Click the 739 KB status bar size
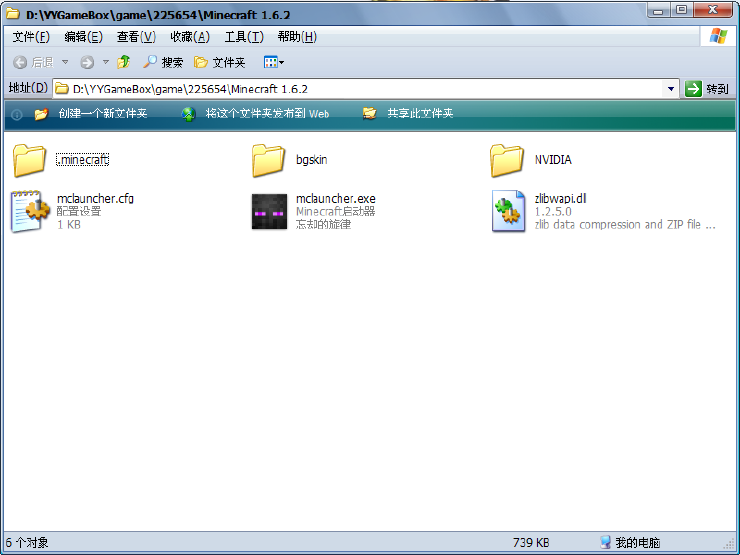 (531, 543)
